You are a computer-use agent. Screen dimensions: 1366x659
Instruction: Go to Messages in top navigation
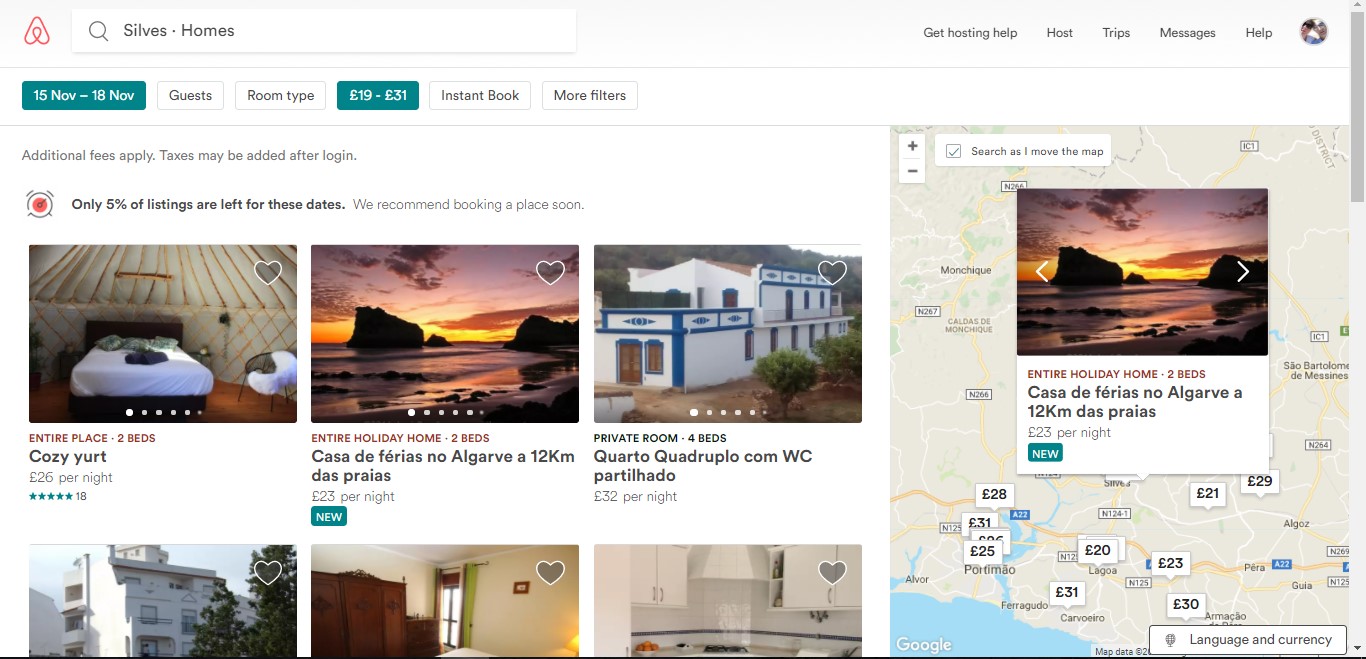tap(1187, 33)
